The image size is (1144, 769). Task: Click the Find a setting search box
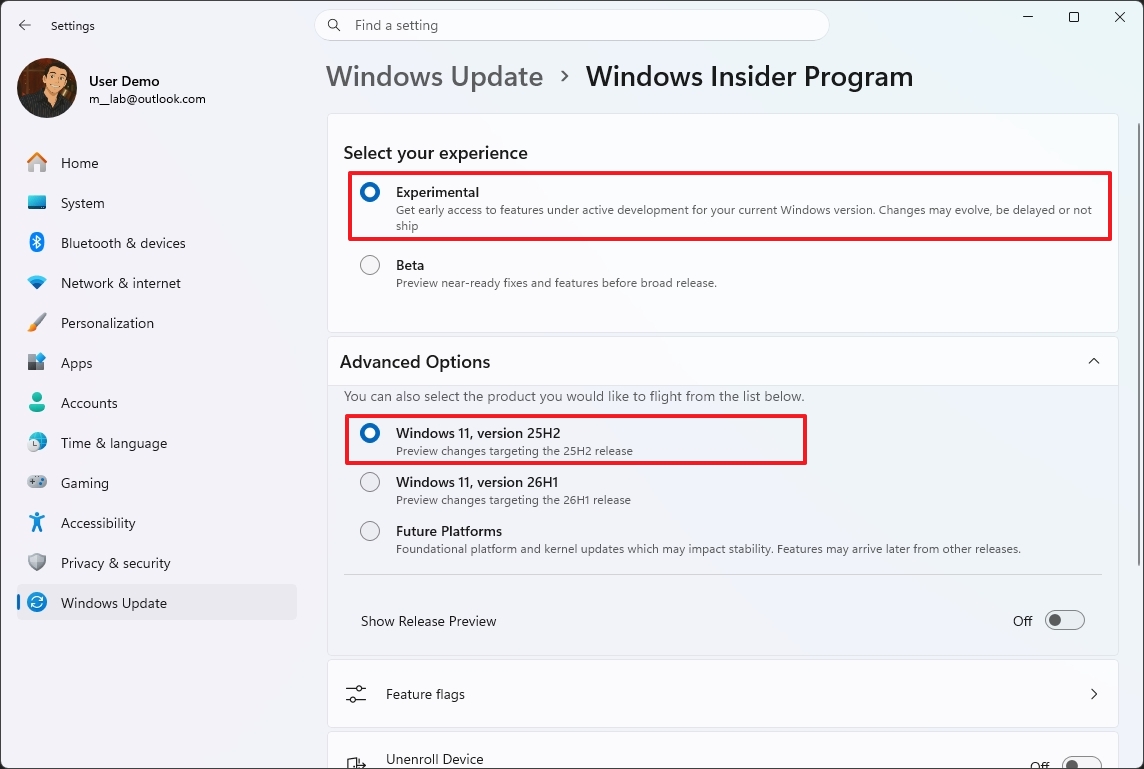[572, 26]
